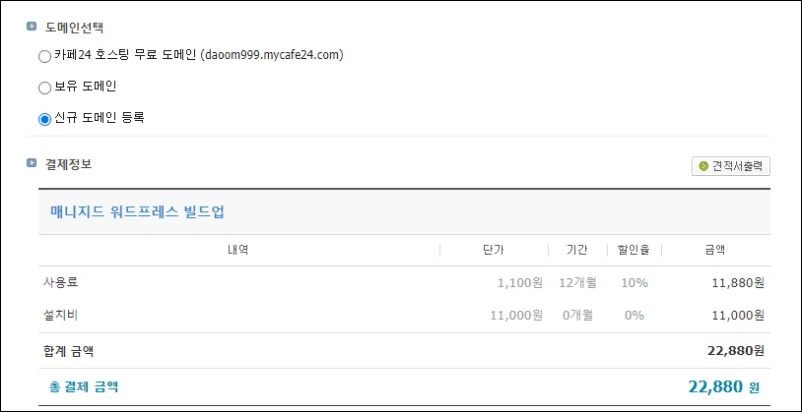Select the 카페24 호스팅 무료 도메인 radio button
802x412 pixels.
point(44,57)
